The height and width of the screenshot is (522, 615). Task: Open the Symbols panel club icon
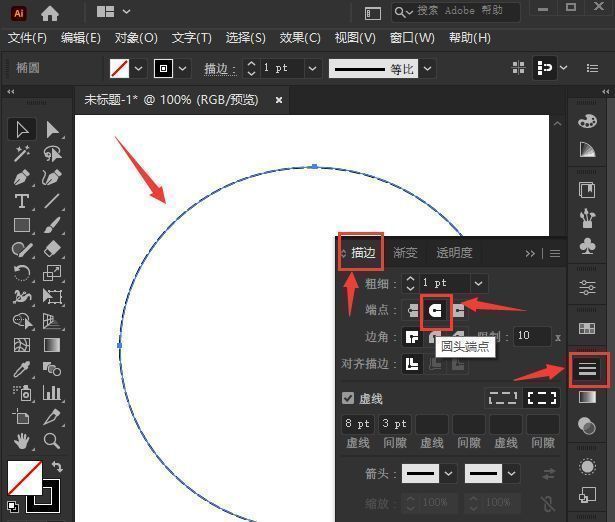[587, 246]
